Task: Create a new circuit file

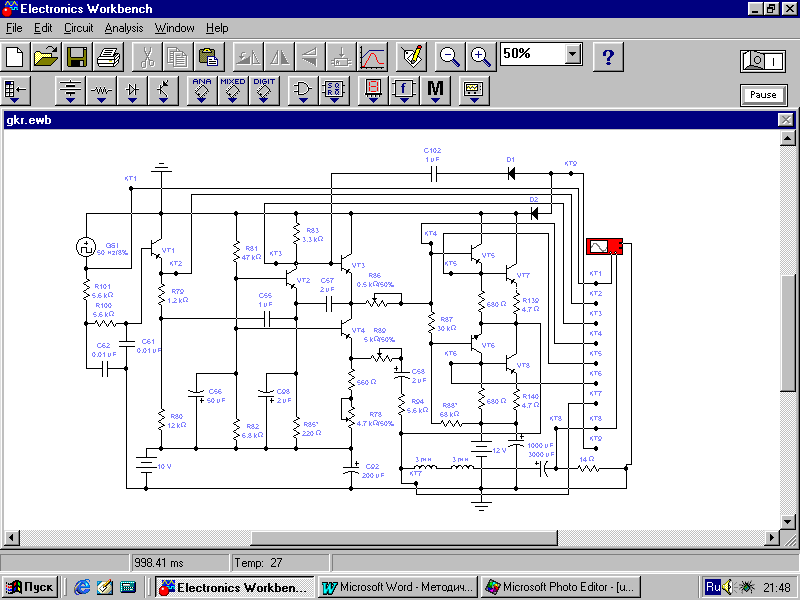Action: 15,56
